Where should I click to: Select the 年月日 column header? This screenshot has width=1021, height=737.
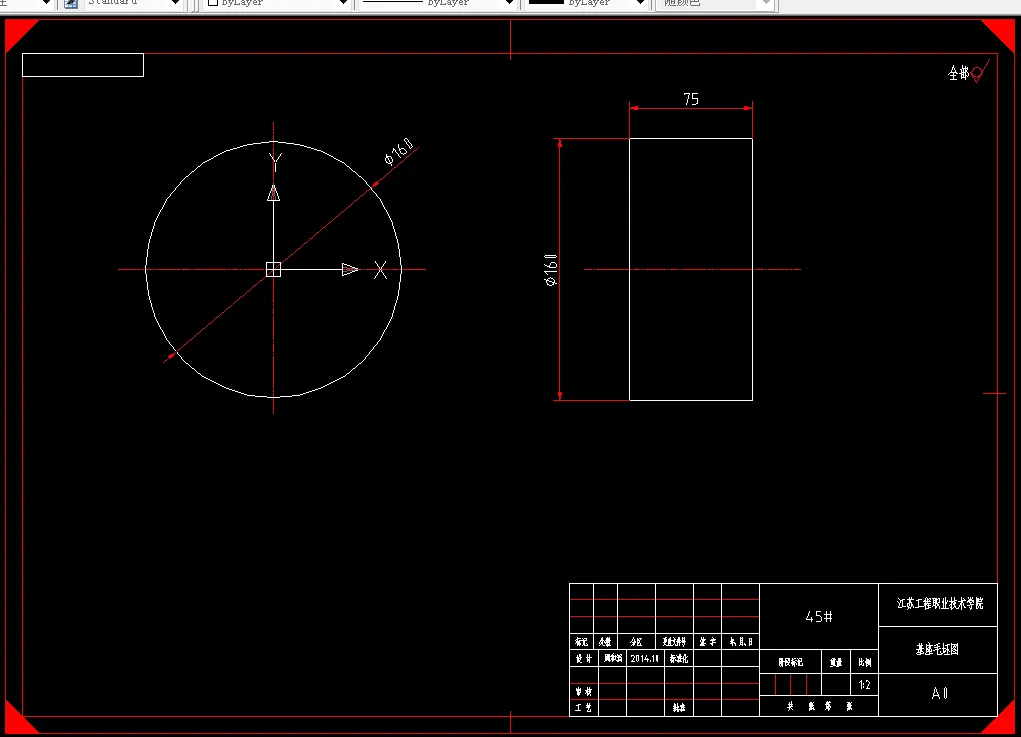click(x=741, y=642)
